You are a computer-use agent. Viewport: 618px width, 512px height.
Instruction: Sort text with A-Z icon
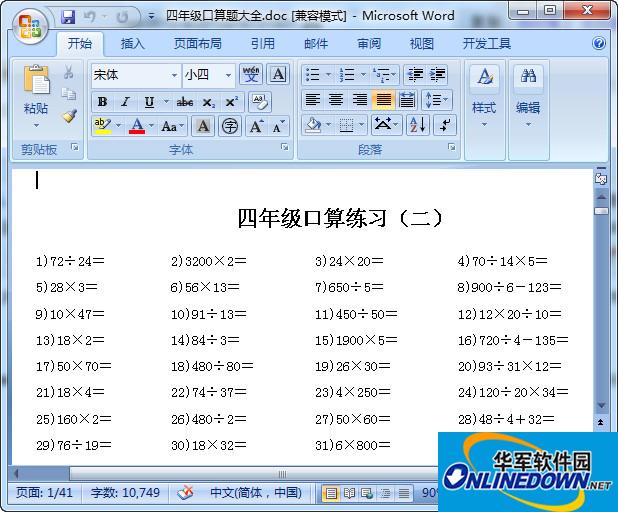tap(417, 125)
